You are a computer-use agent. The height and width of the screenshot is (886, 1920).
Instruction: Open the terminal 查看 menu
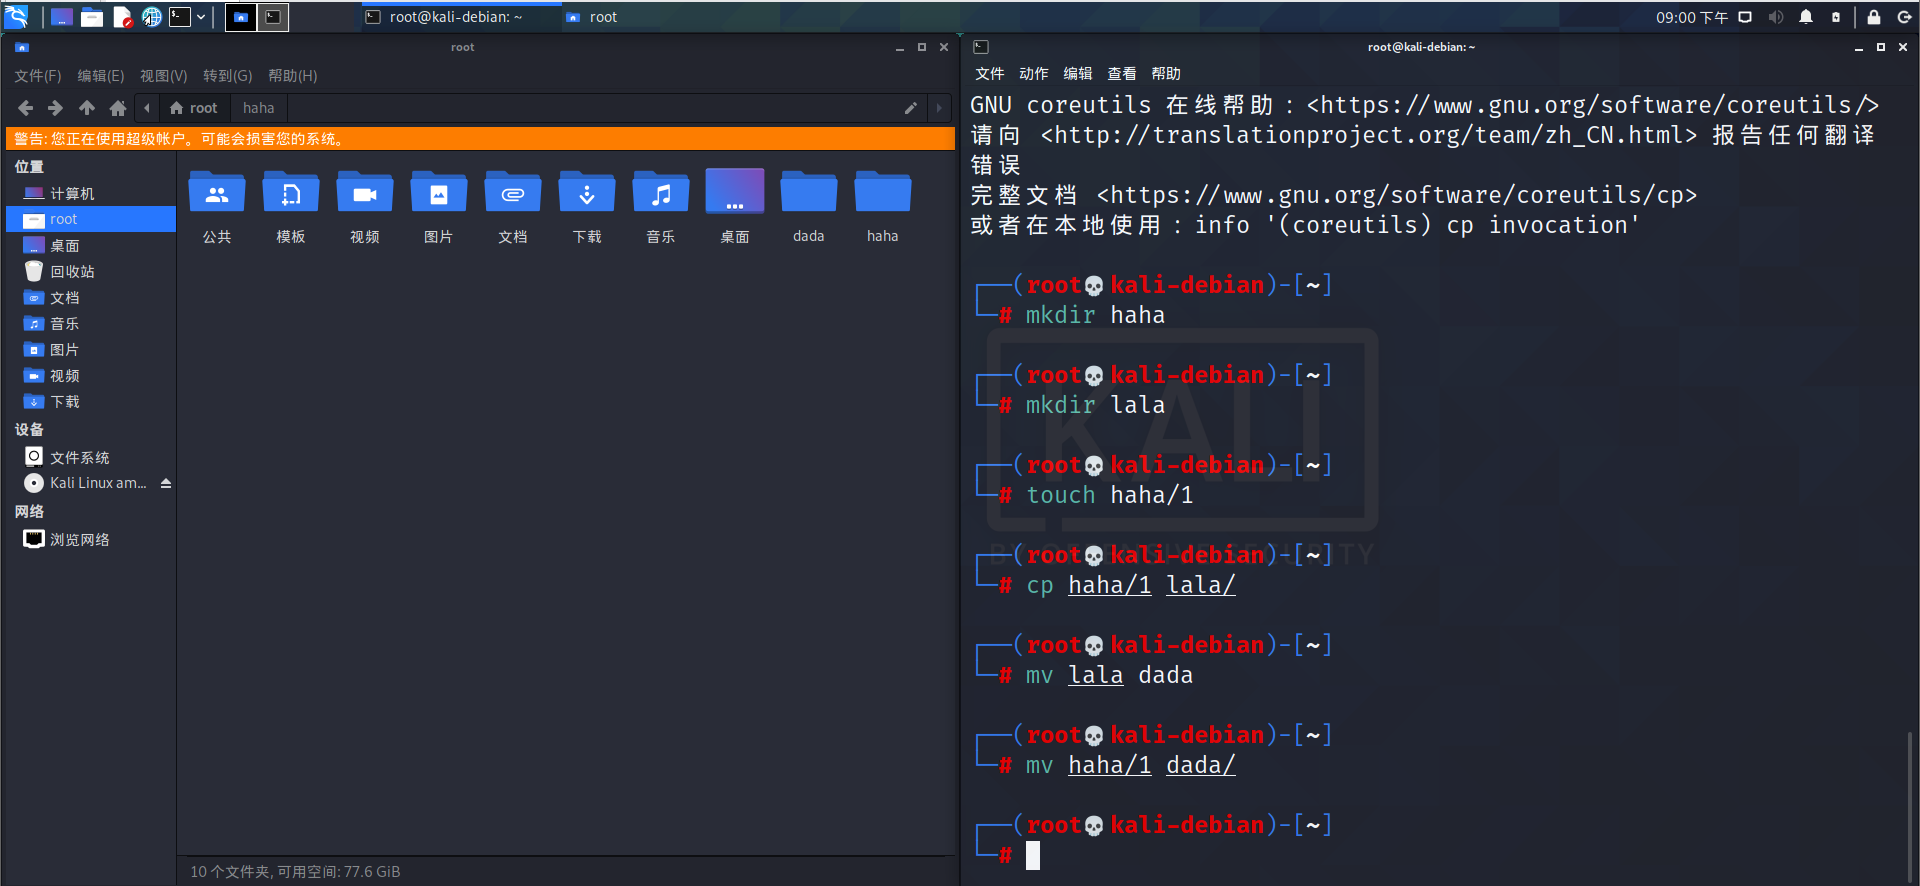point(1122,74)
